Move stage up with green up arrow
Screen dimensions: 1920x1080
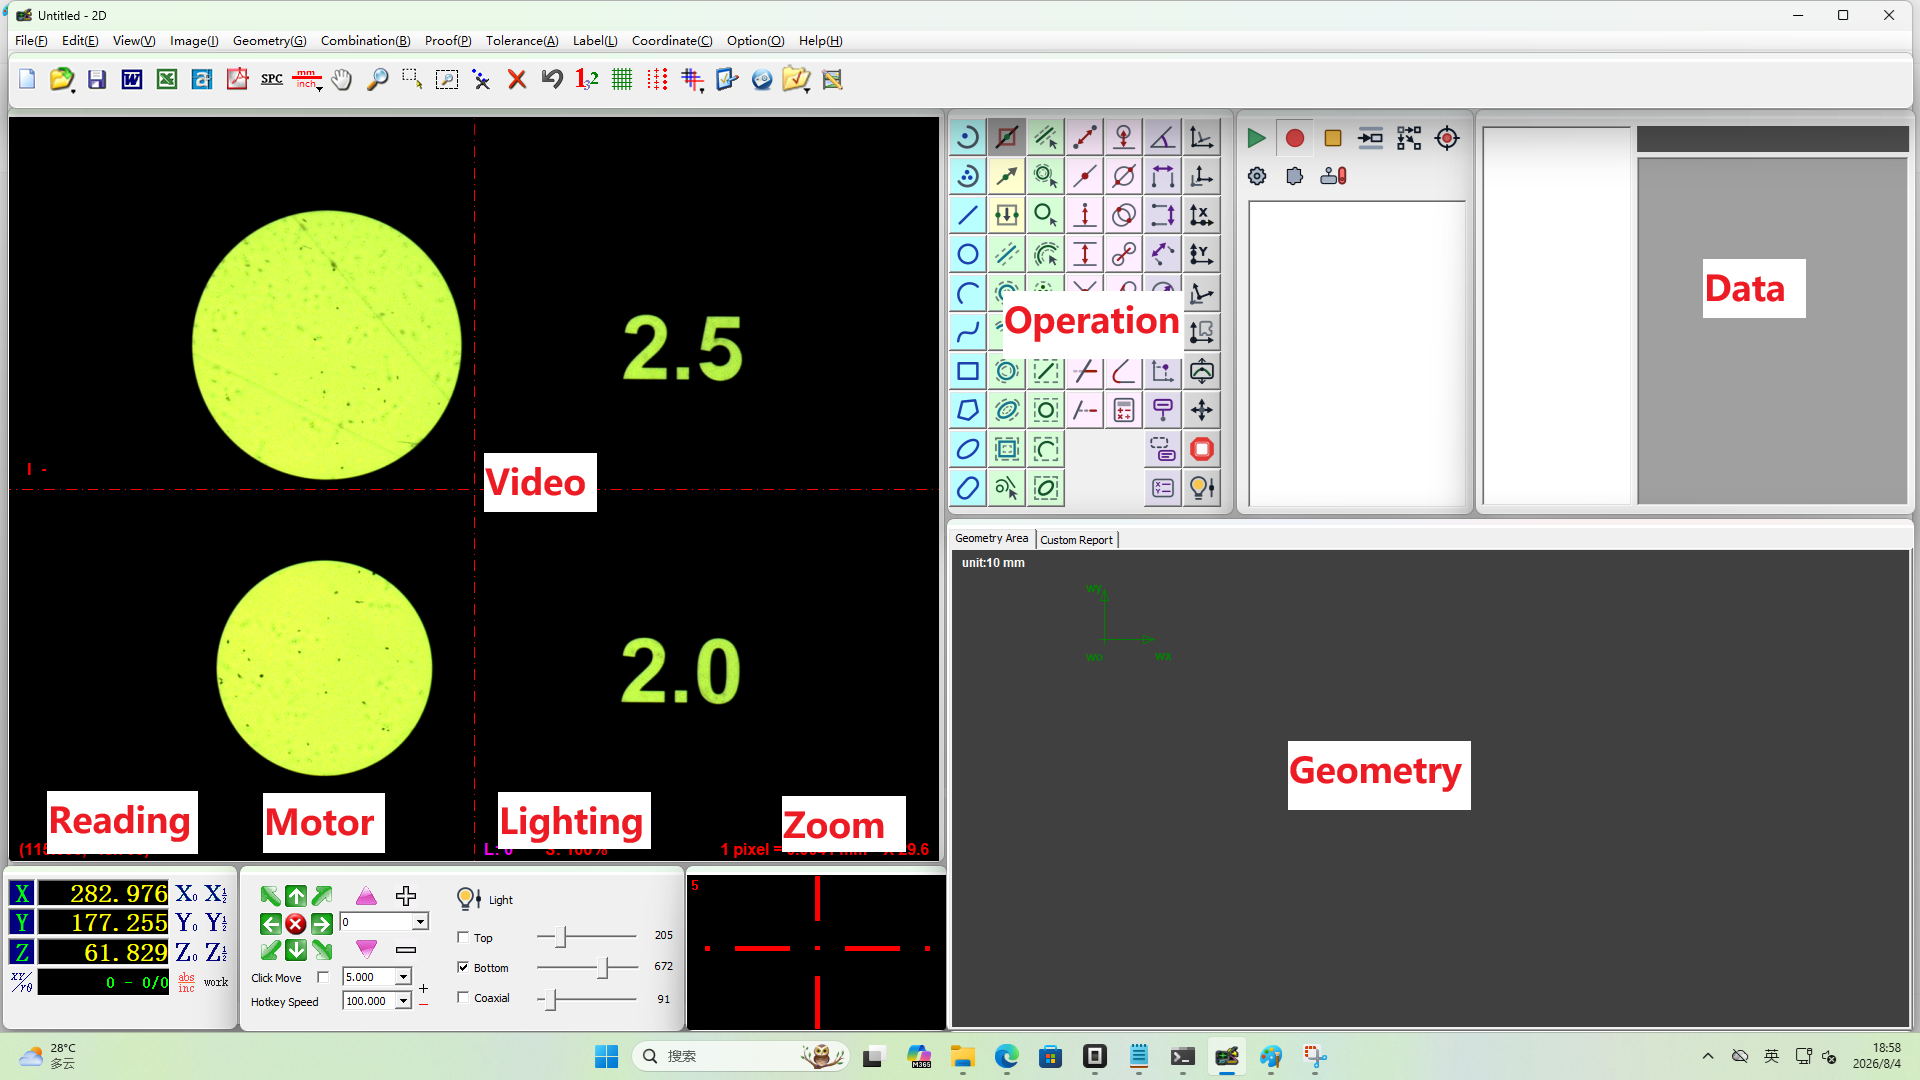[295, 896]
